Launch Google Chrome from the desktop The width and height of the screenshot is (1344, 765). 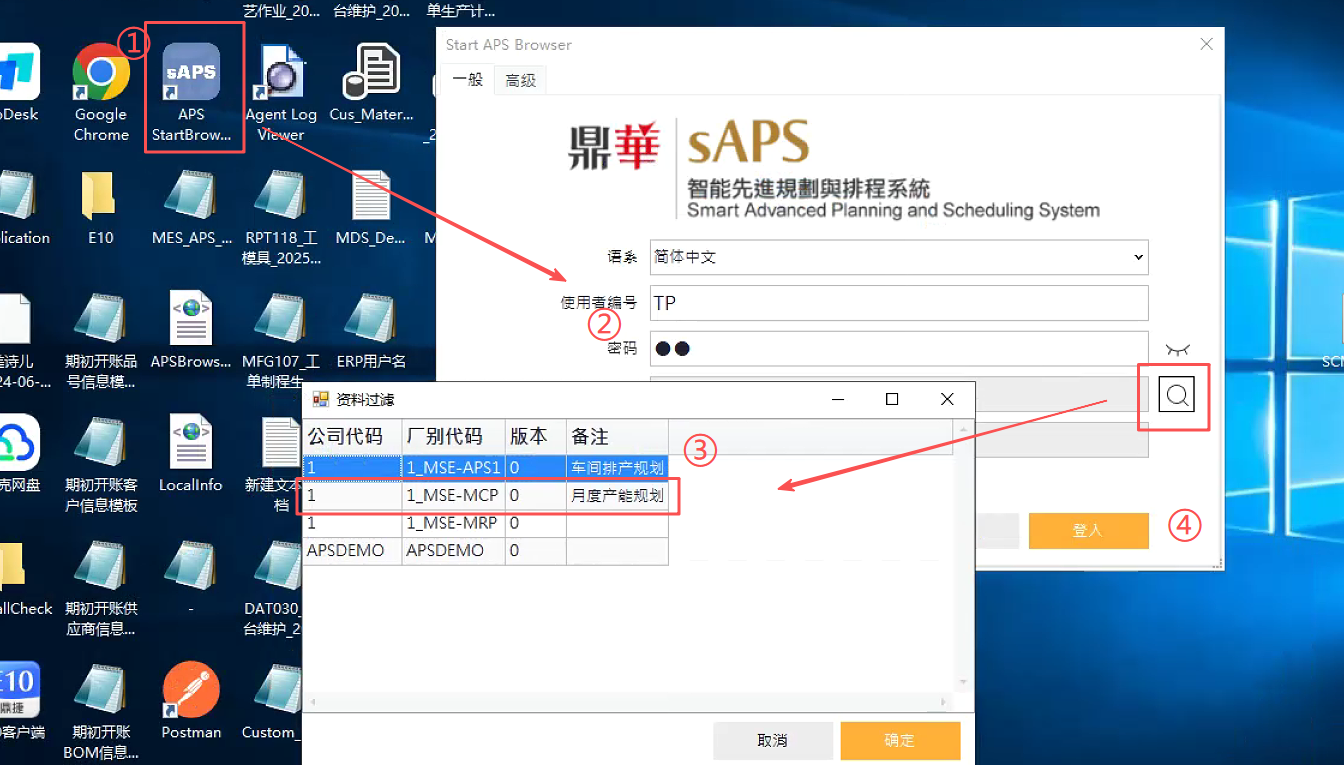tap(101, 93)
